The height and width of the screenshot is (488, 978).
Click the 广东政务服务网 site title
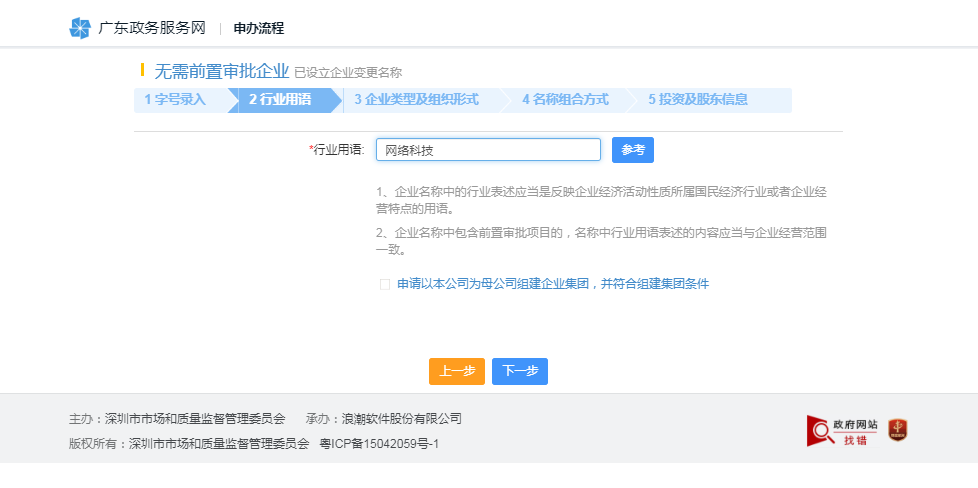pyautogui.click(x=151, y=28)
